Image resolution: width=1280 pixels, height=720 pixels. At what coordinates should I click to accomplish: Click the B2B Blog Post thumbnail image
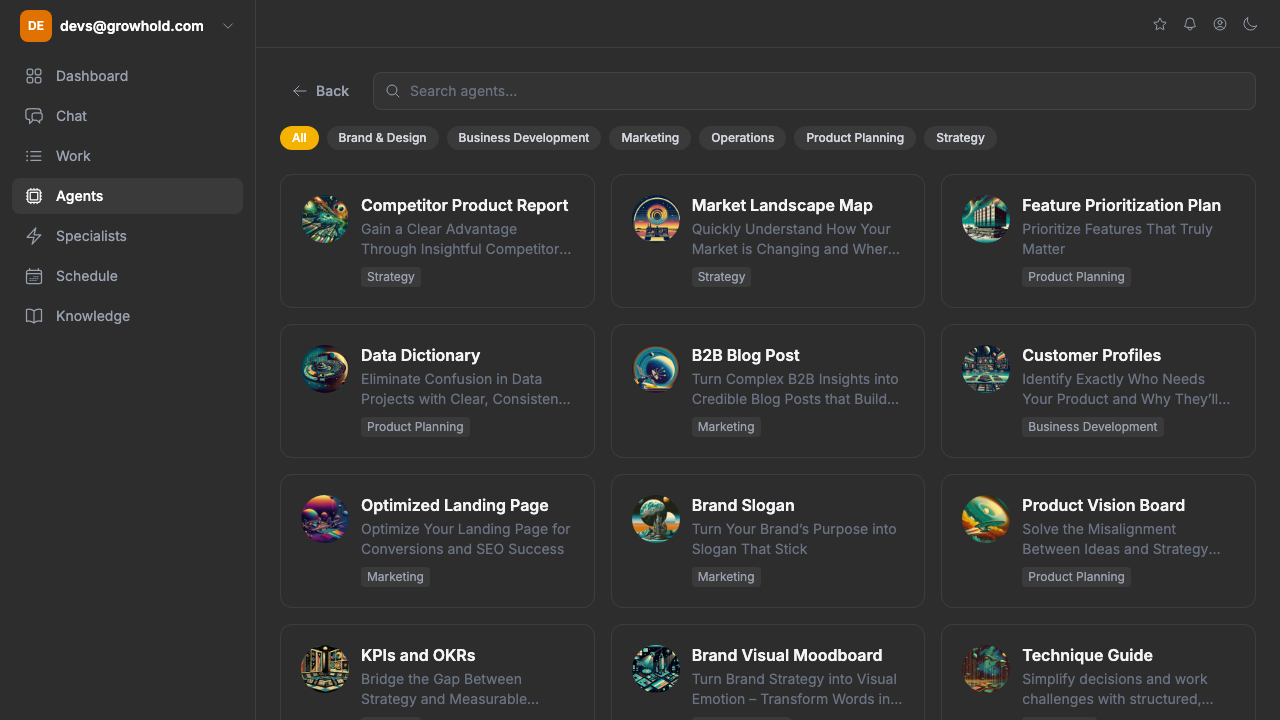pos(656,369)
